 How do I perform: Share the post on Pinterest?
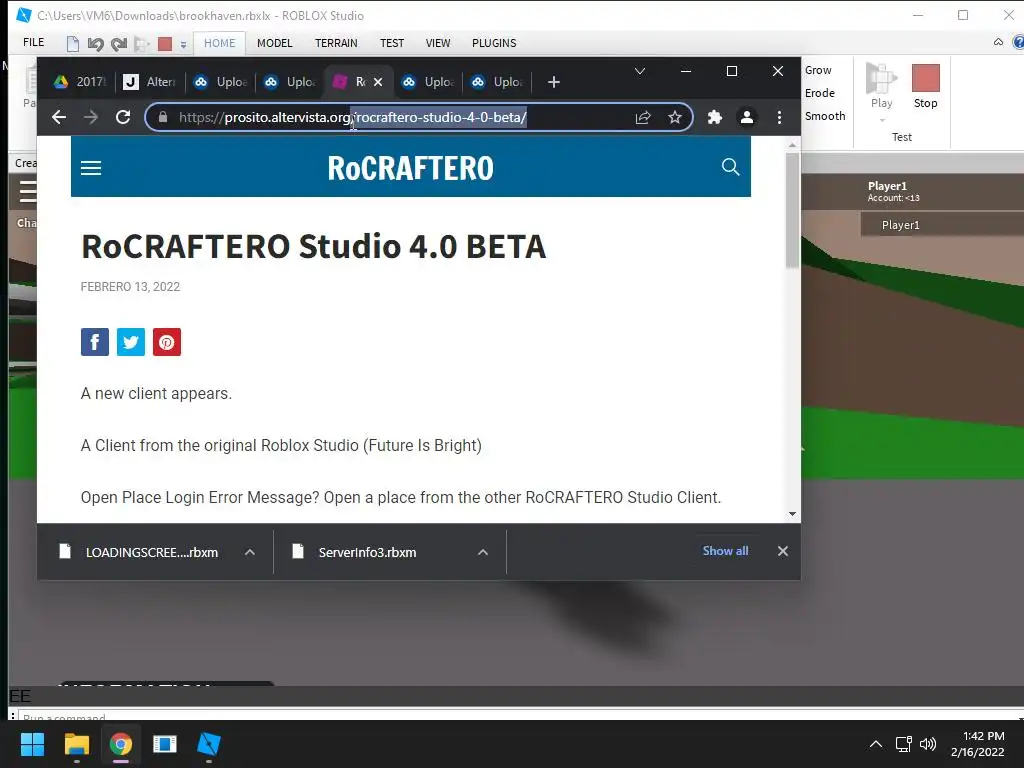167,342
